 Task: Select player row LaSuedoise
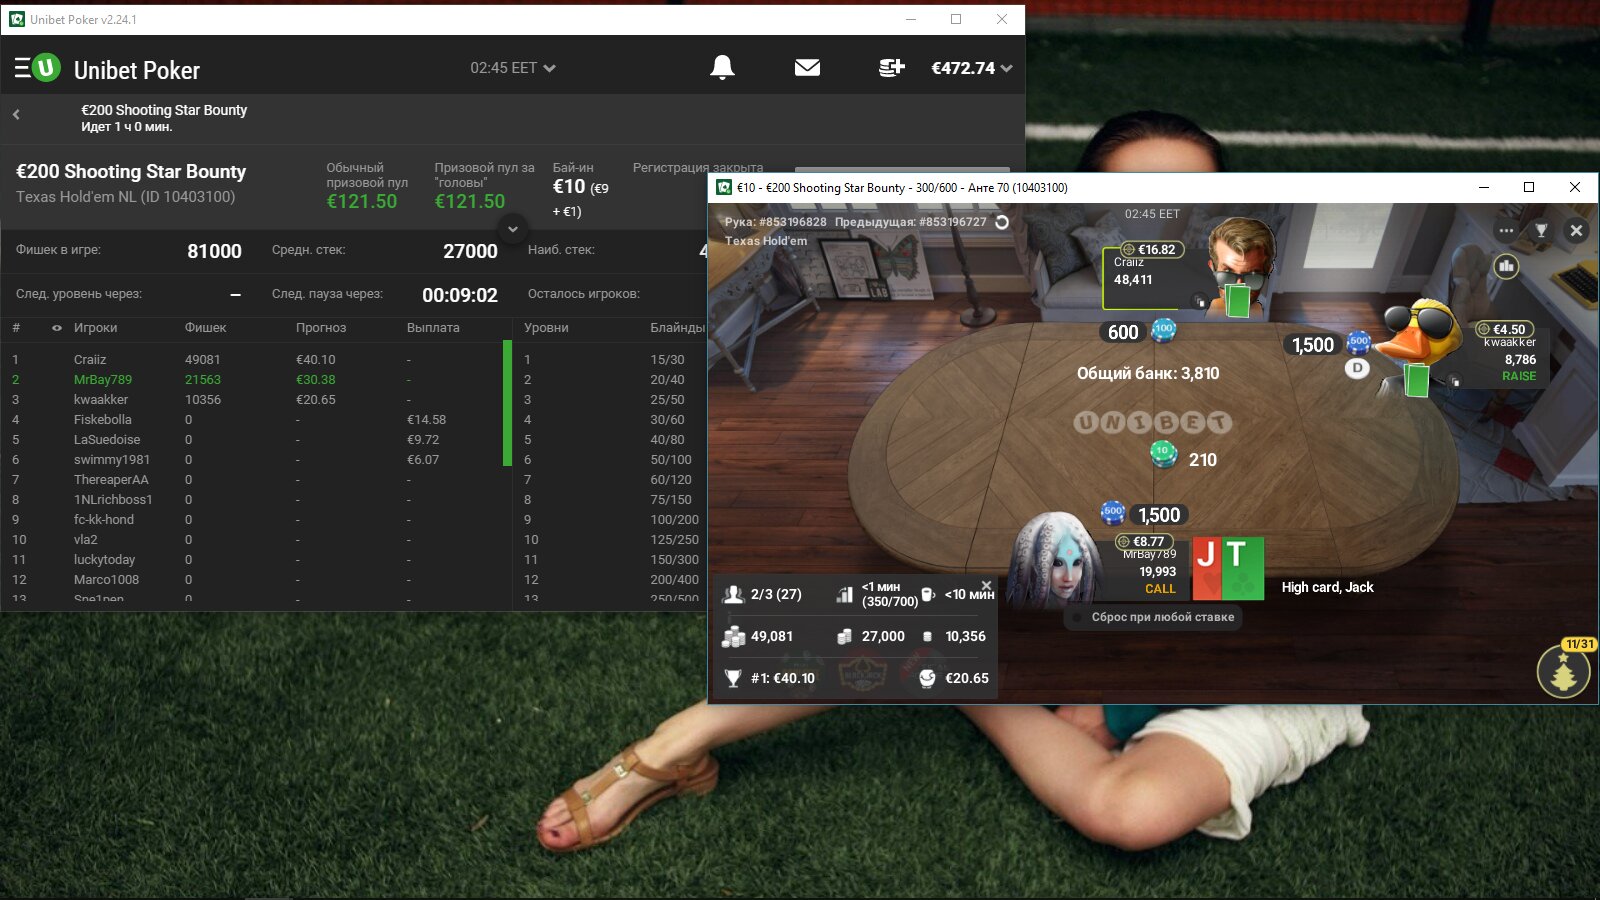tap(255, 439)
